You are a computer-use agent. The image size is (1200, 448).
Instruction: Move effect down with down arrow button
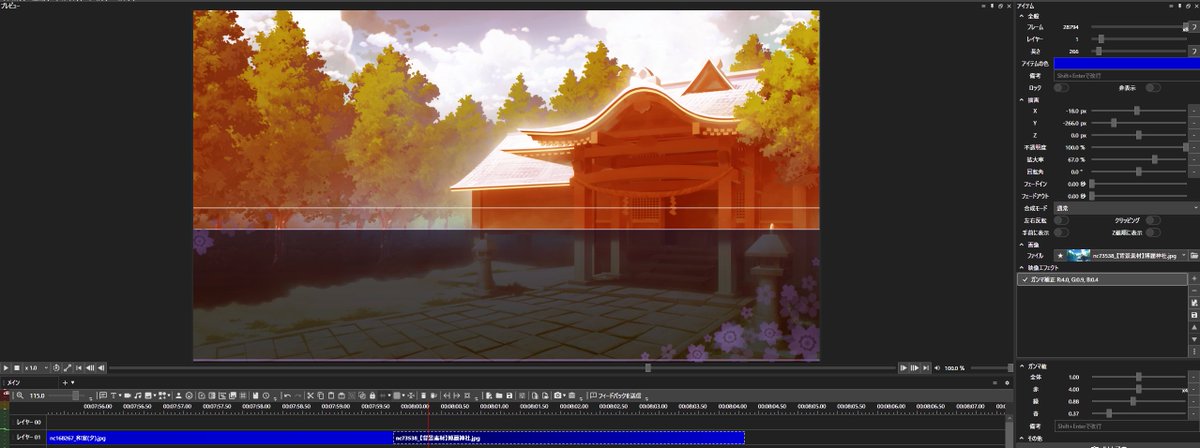(1194, 340)
